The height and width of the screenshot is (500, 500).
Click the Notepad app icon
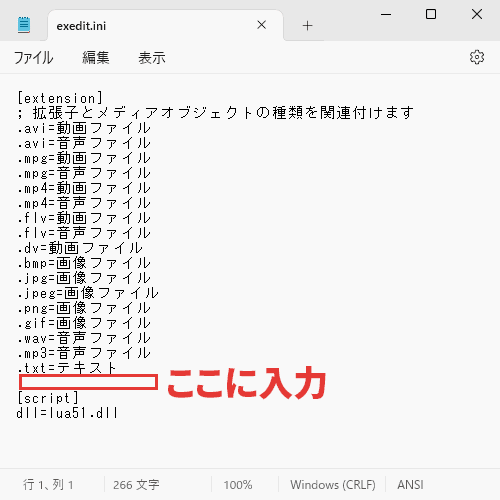(24, 25)
